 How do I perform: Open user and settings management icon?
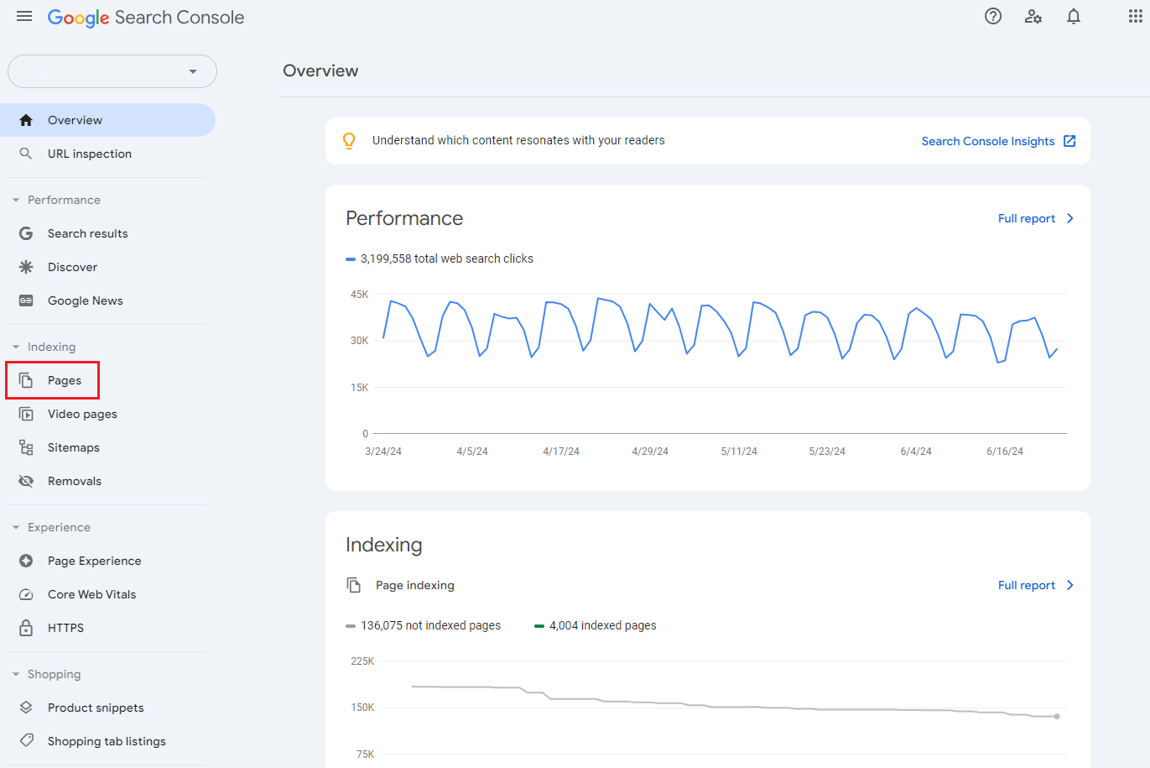1033,16
